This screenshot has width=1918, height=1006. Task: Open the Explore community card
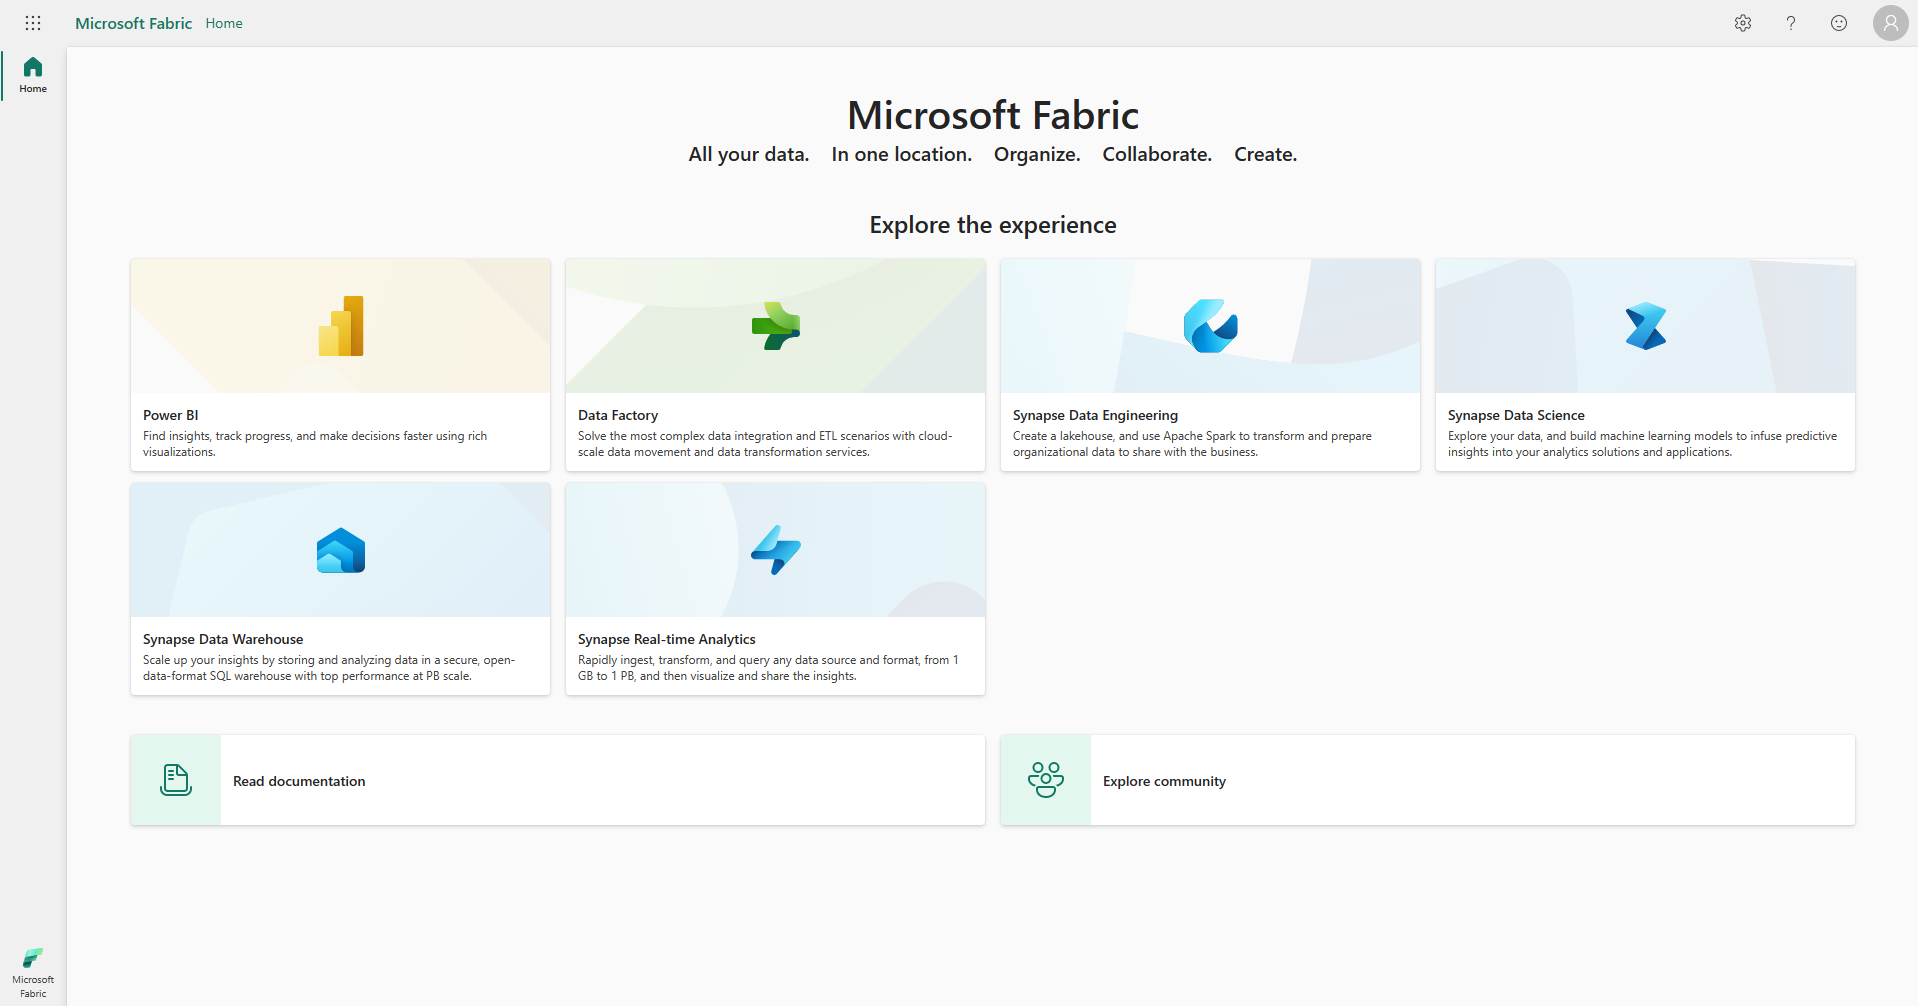(1427, 780)
